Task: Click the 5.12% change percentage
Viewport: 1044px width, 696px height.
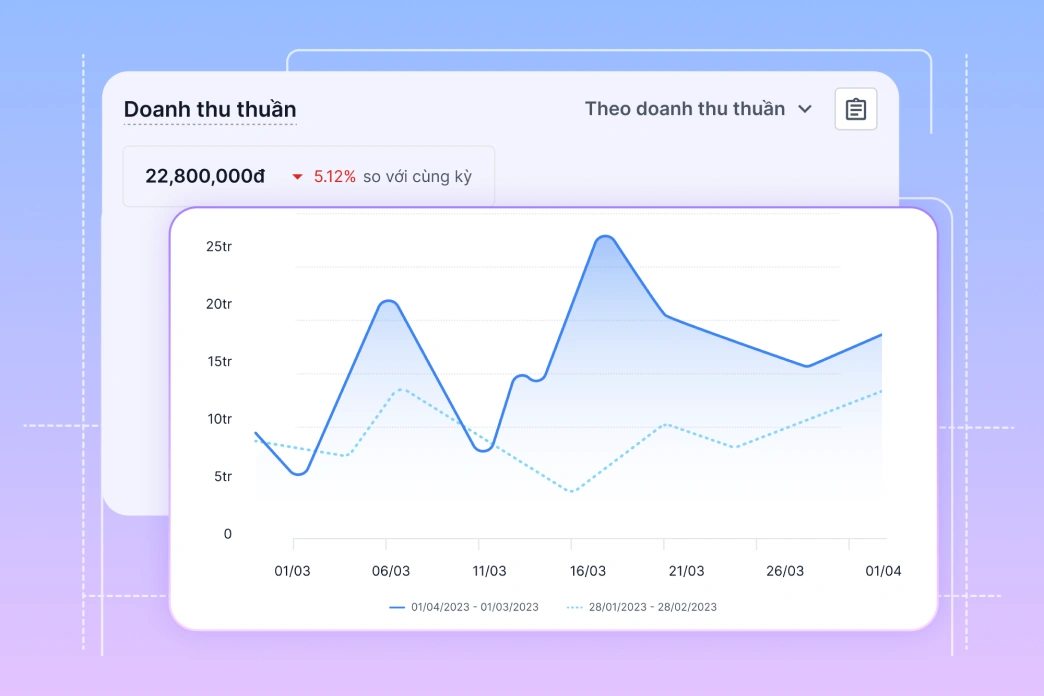Action: pos(335,177)
